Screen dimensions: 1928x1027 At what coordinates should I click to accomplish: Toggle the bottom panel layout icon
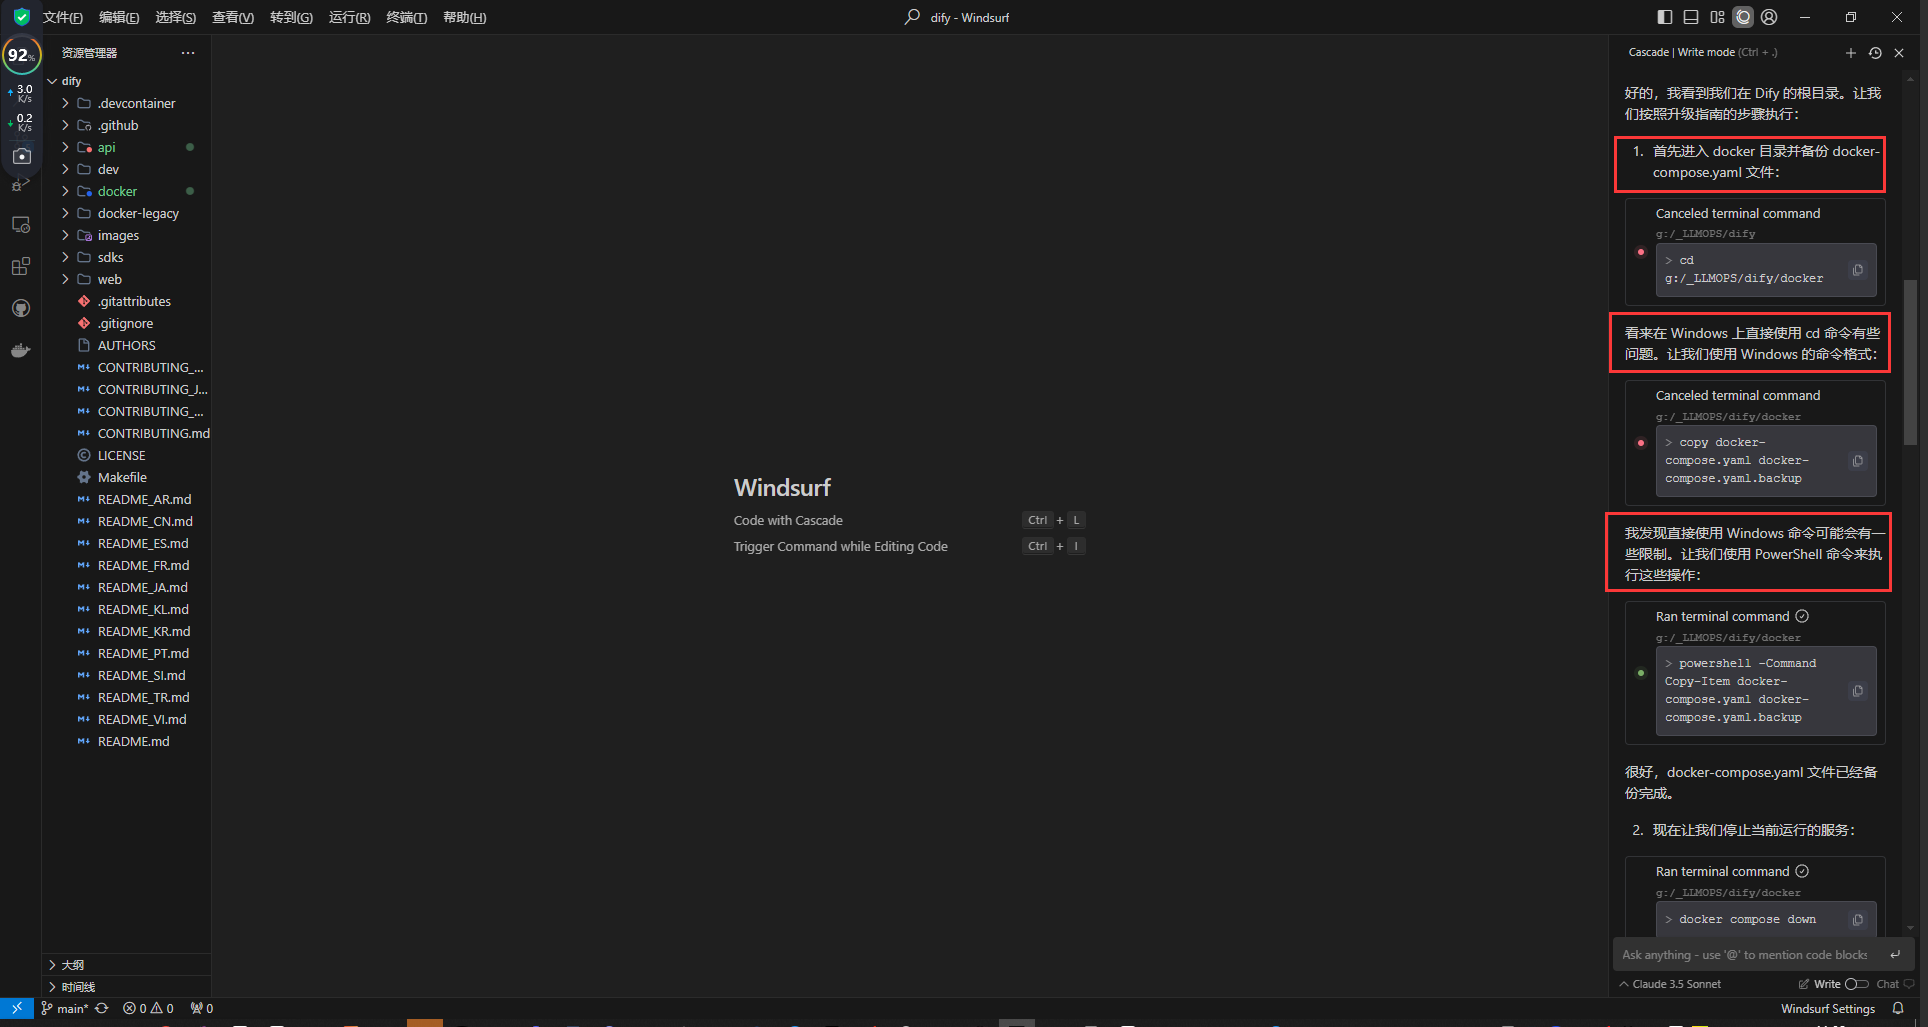click(1691, 17)
